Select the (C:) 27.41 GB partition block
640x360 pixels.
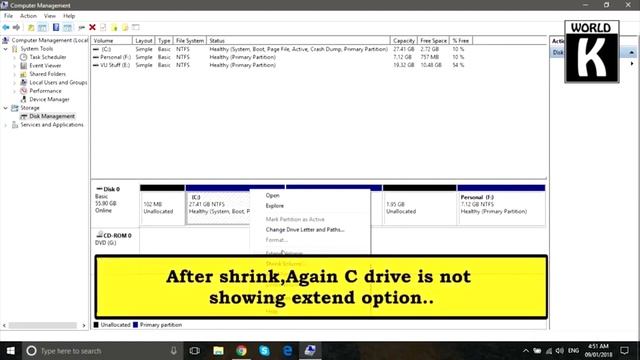(218, 205)
